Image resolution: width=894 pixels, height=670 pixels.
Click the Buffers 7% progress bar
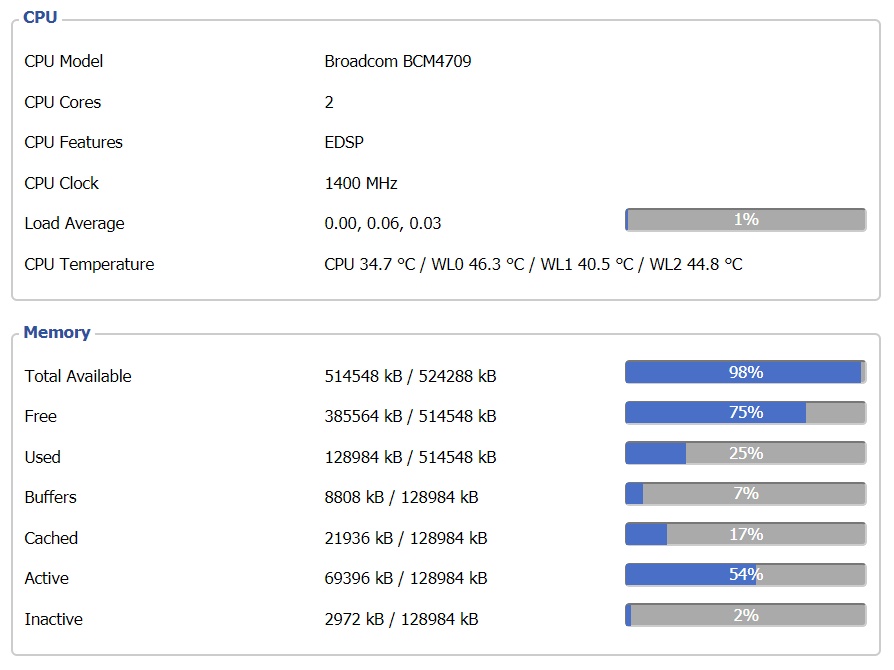click(746, 493)
